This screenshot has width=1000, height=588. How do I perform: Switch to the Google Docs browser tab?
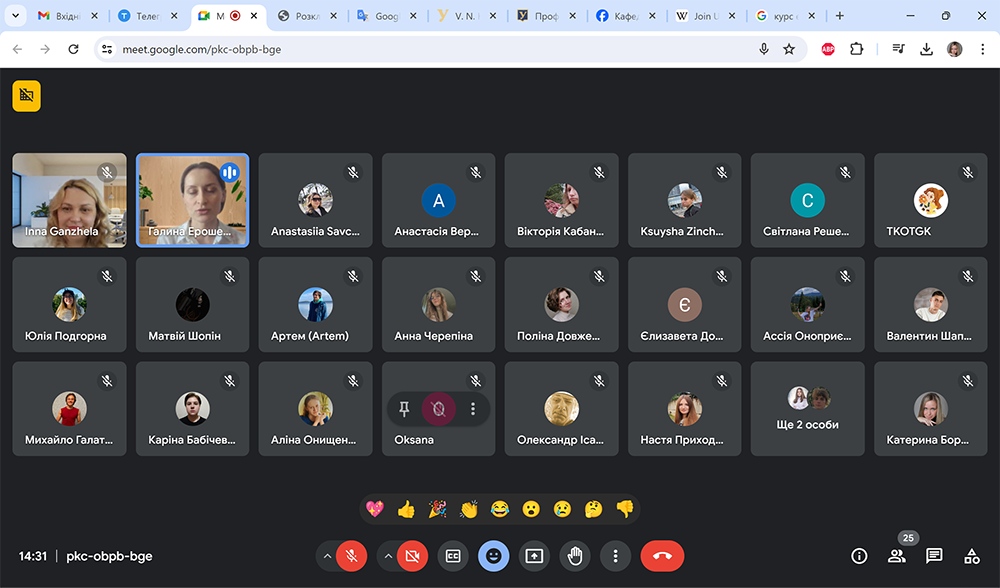(x=385, y=16)
